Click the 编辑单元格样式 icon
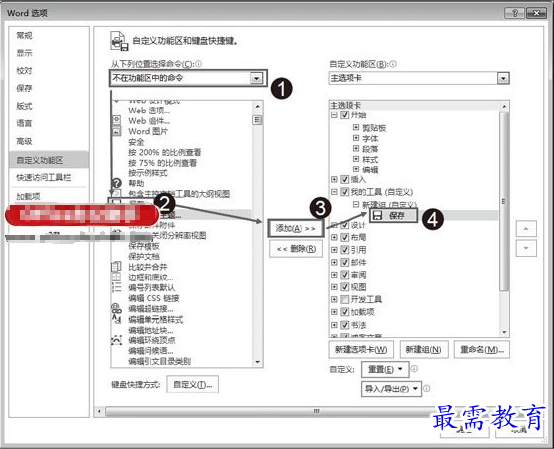 pyautogui.click(x=117, y=319)
